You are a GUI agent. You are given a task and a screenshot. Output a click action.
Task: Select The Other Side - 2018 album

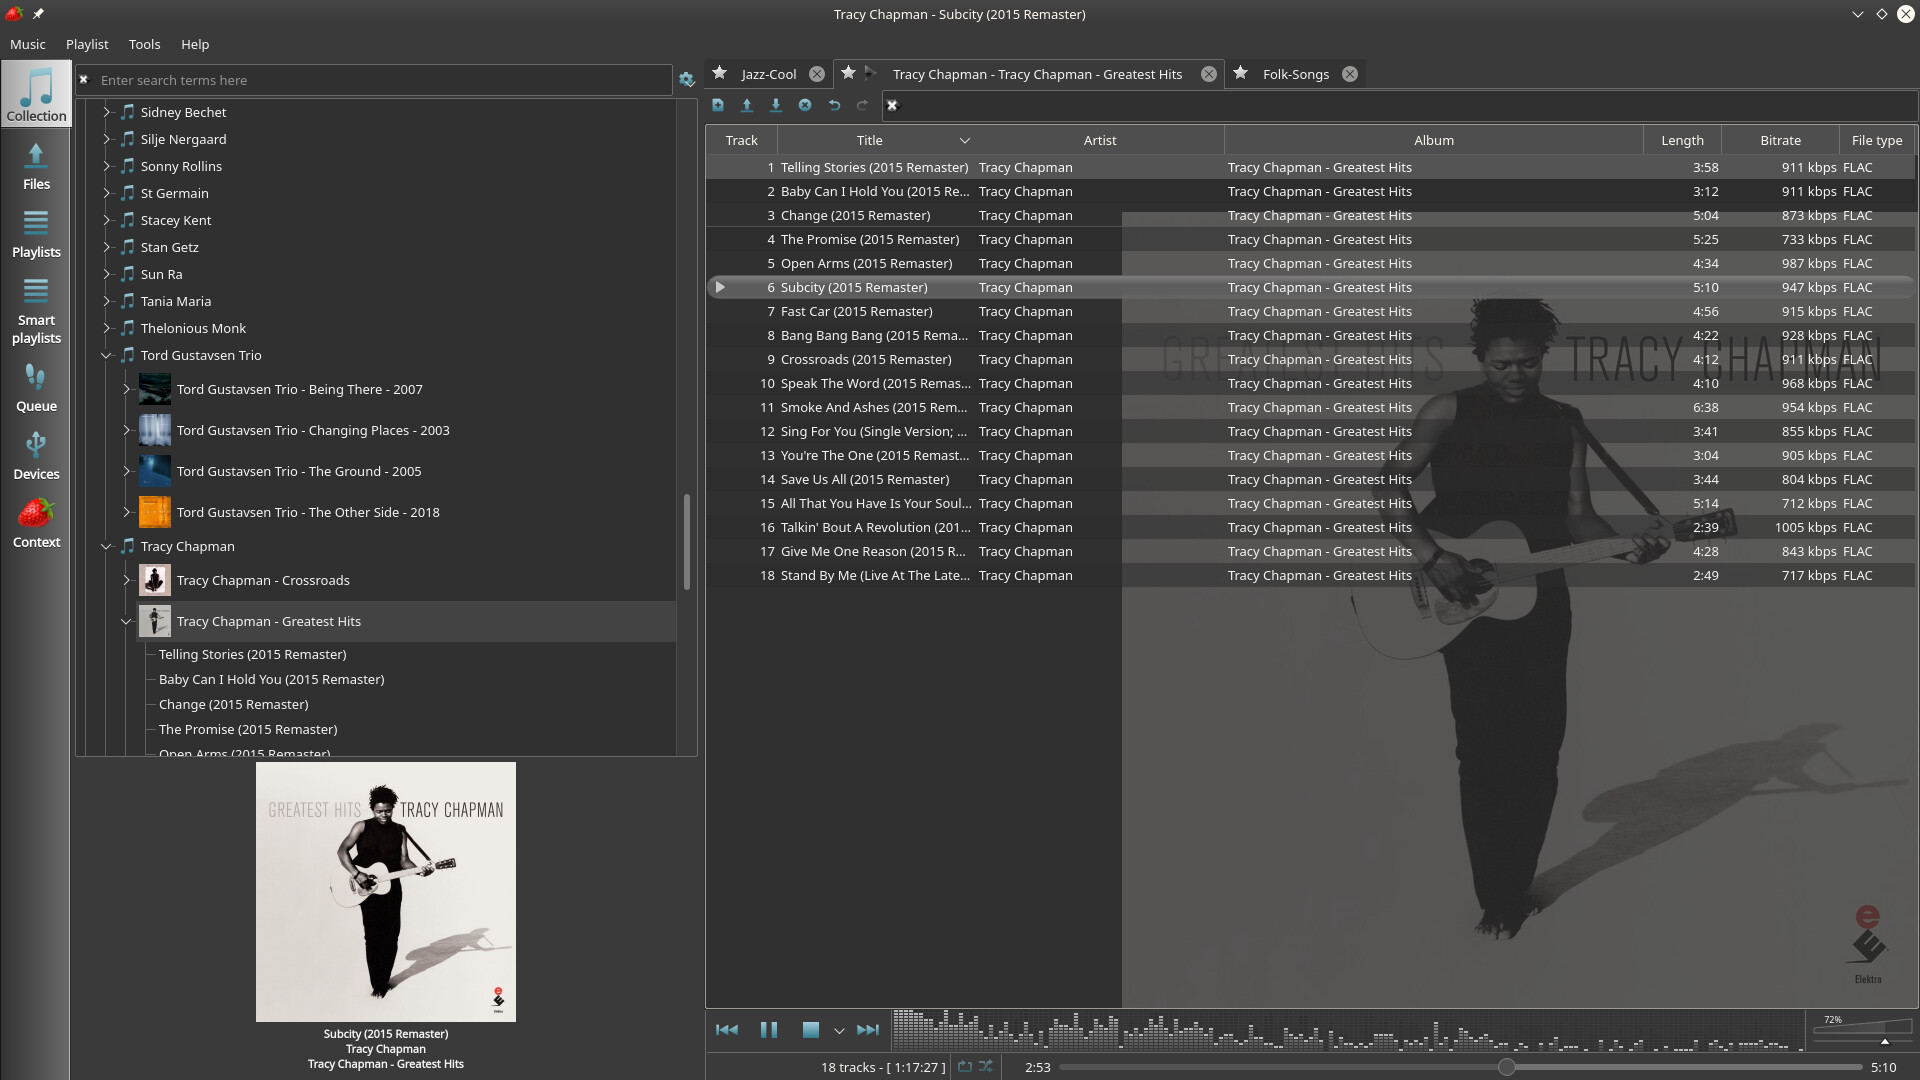pos(308,512)
